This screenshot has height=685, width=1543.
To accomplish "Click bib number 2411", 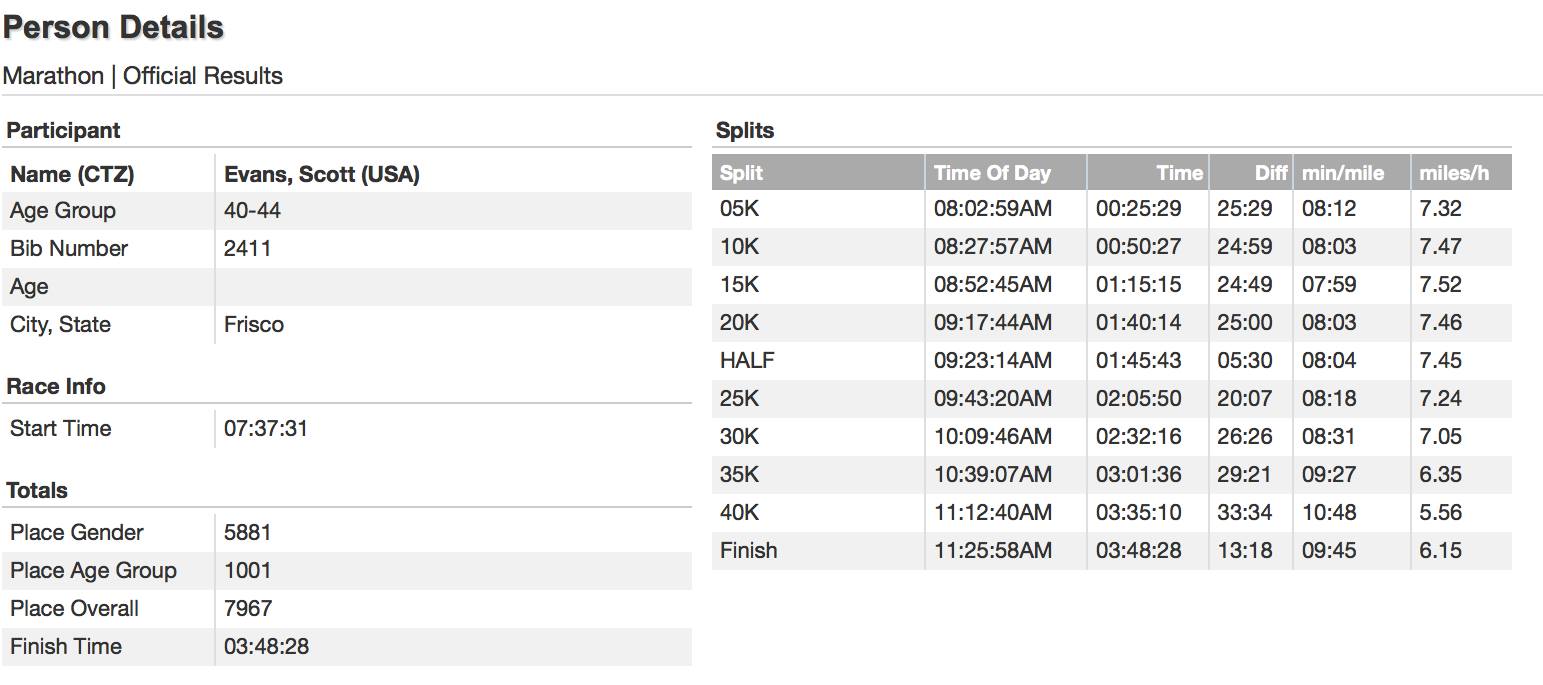I will point(247,248).
